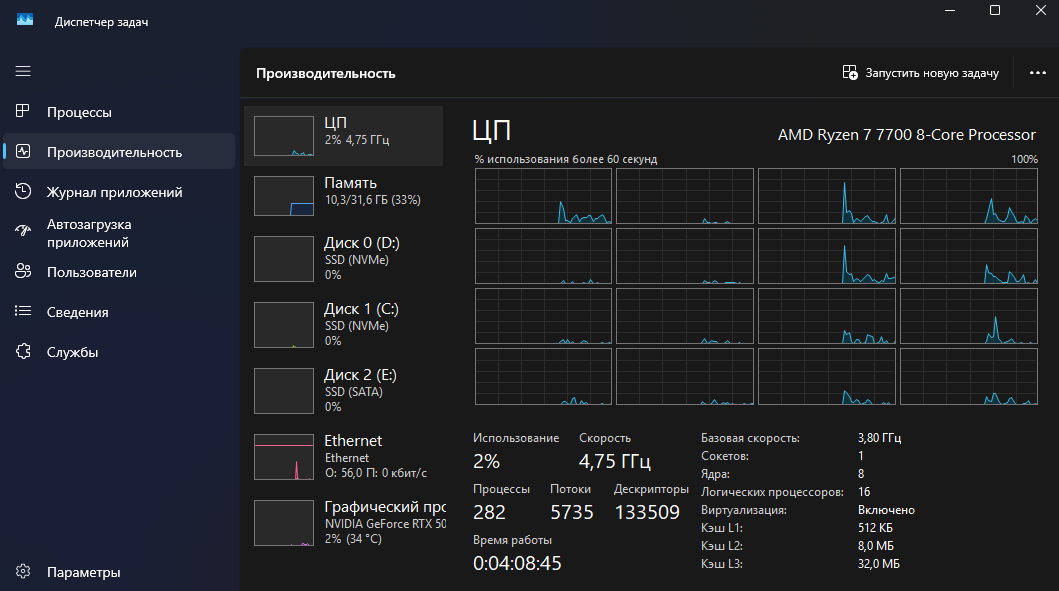Click Run new task button
1059x591 pixels.
coord(921,73)
